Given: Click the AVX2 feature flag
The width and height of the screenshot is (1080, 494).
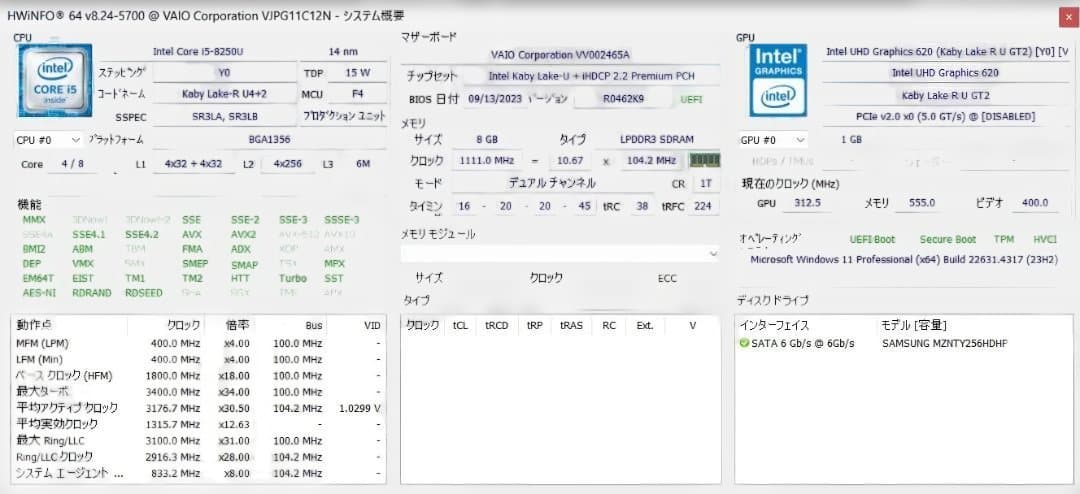Looking at the screenshot, I should [244, 234].
